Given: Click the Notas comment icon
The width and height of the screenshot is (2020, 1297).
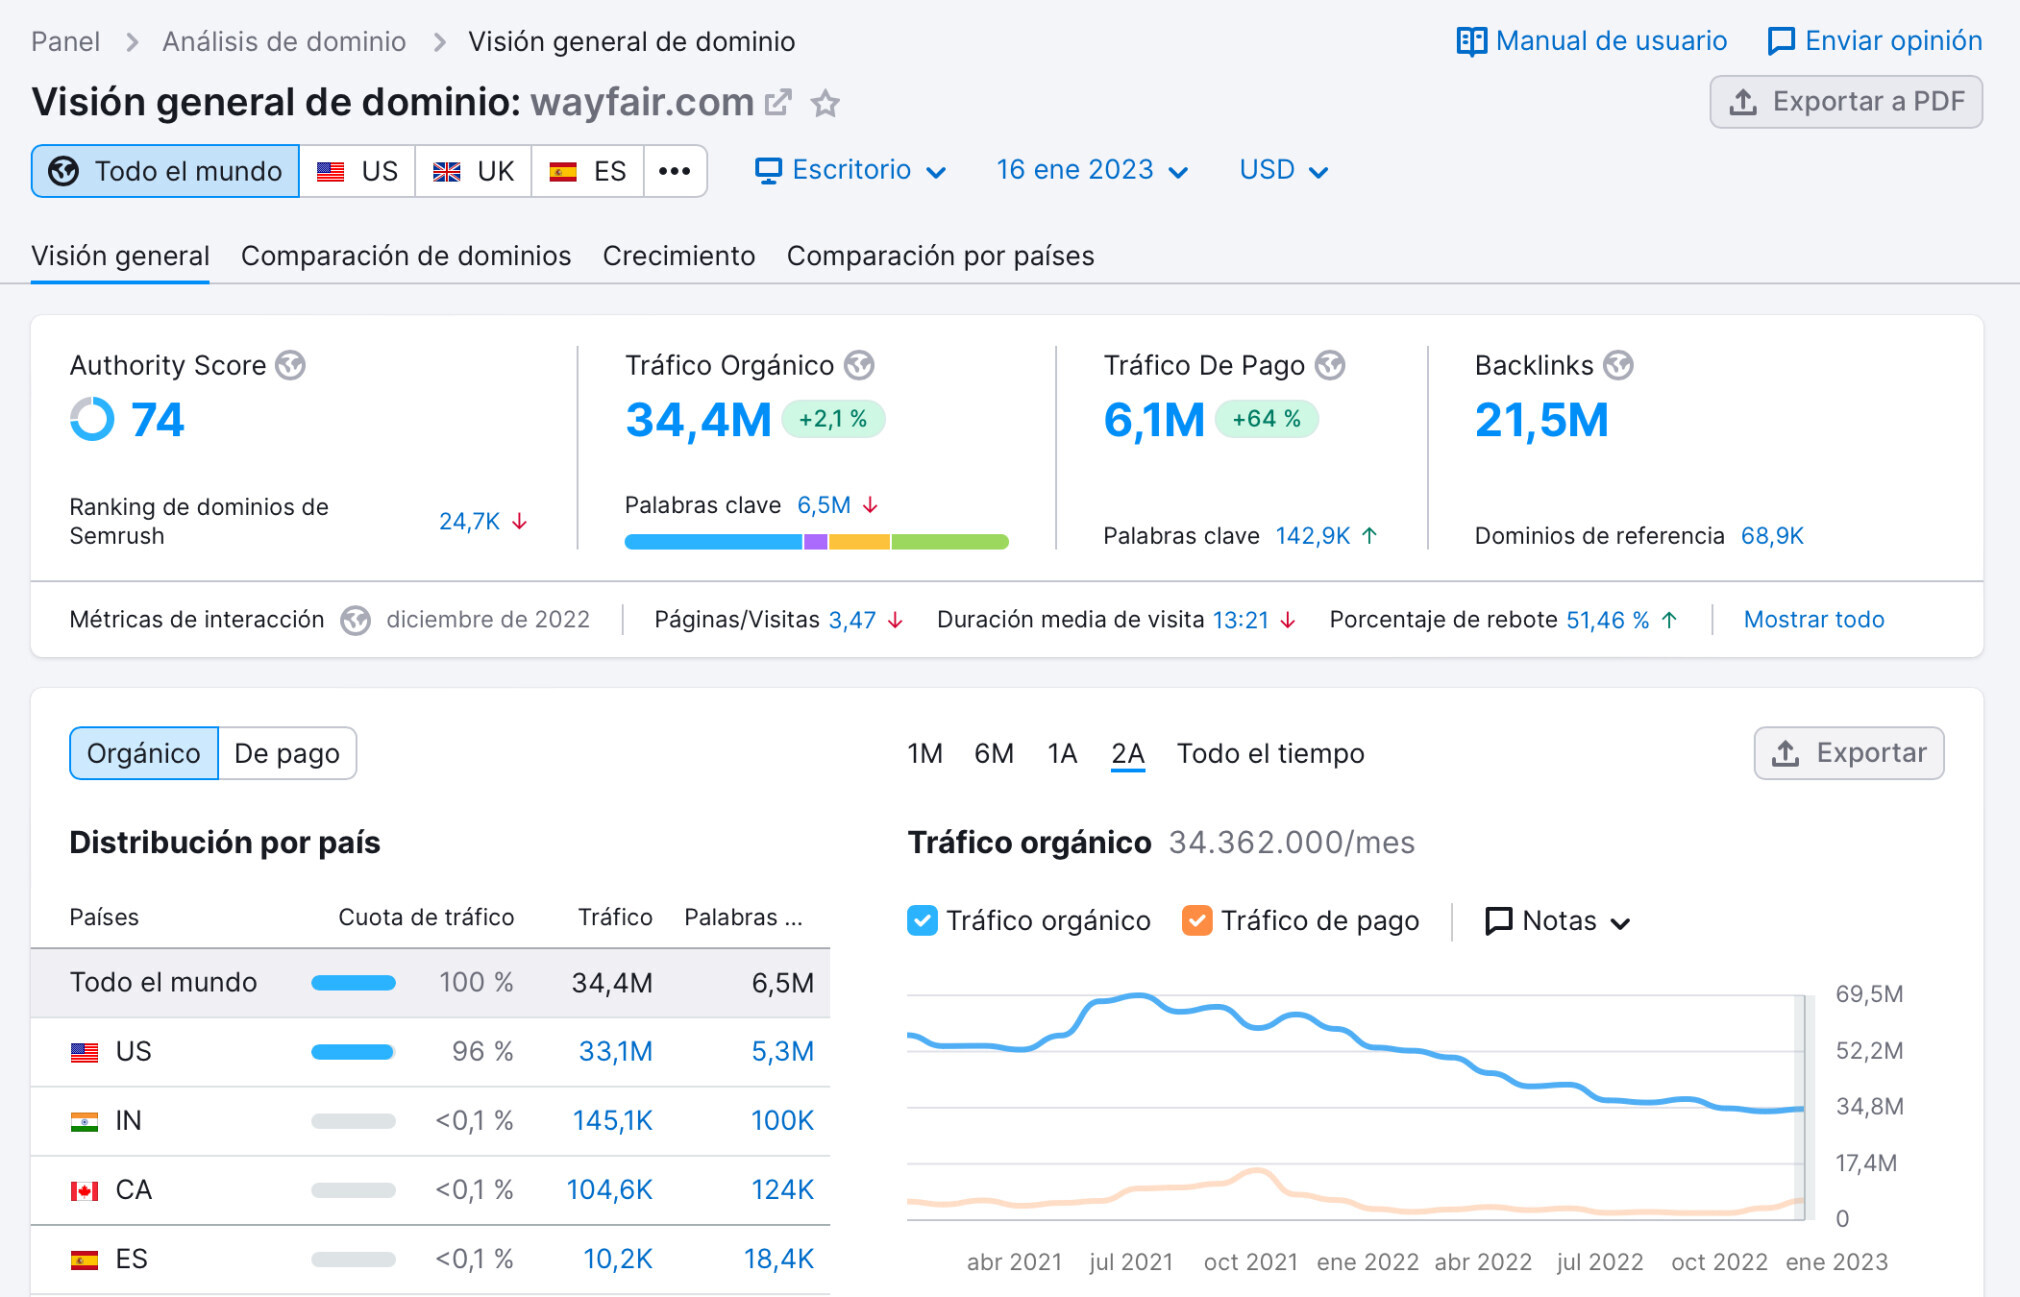Looking at the screenshot, I should pyautogui.click(x=1498, y=921).
